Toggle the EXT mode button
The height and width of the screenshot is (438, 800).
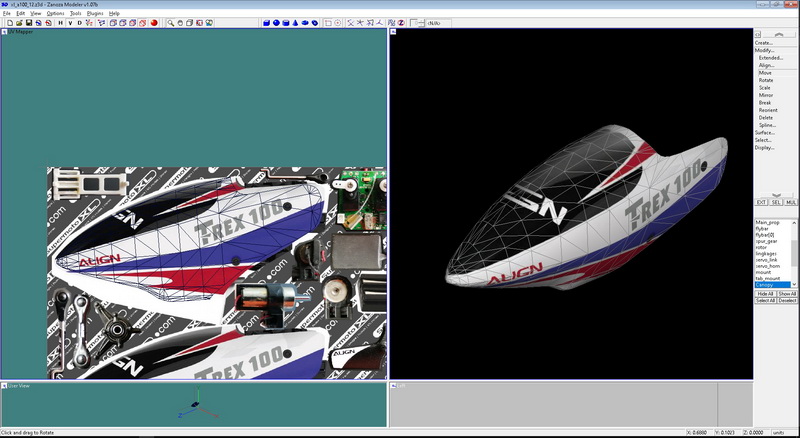[760, 202]
